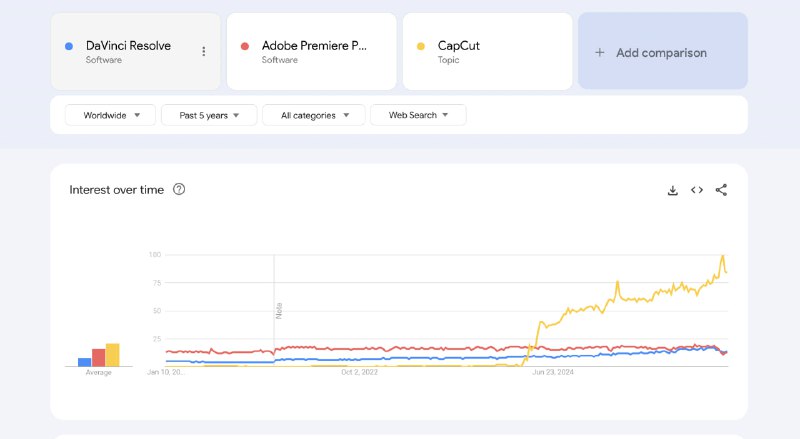The image size is (800, 439).
Task: Open the Interest over time help icon
Action: click(179, 189)
